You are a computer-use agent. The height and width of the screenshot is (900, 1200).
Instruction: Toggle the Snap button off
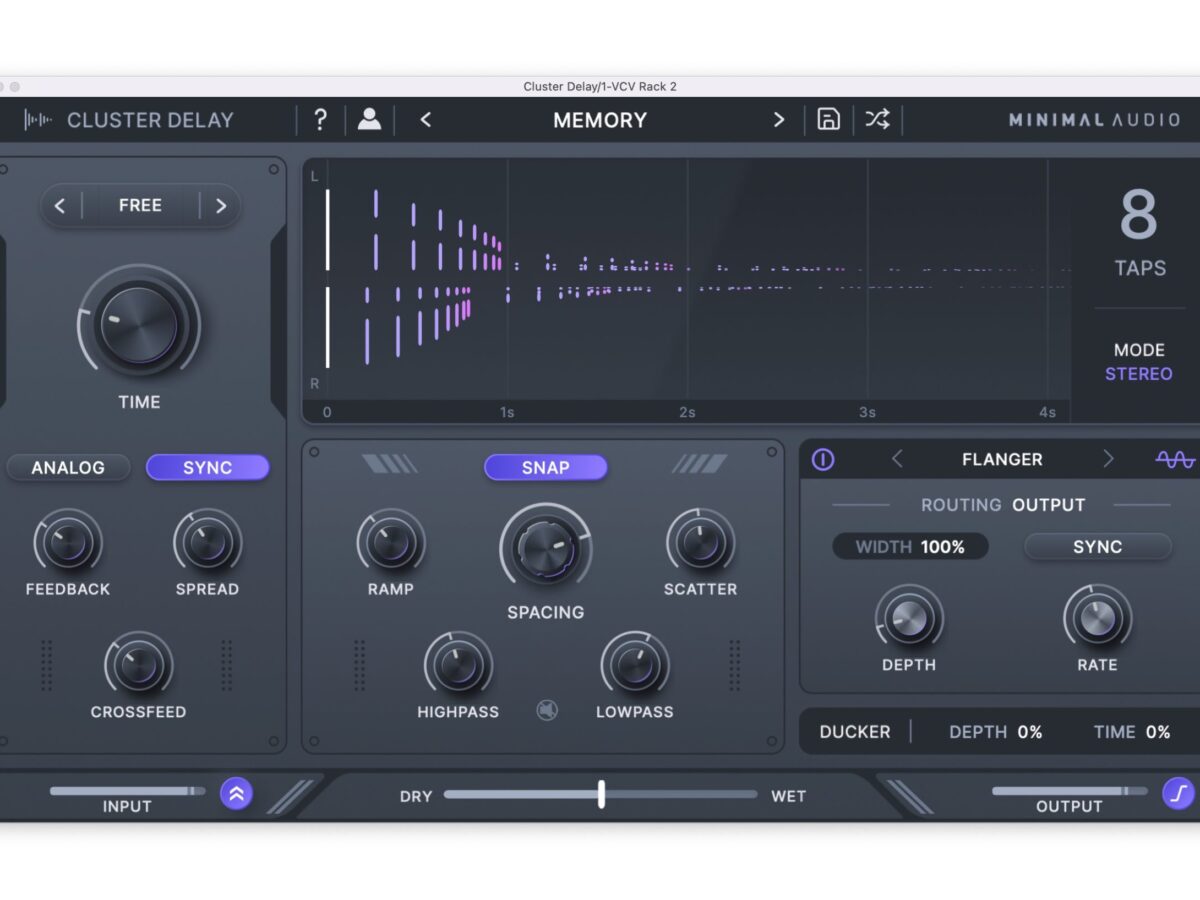pyautogui.click(x=545, y=467)
